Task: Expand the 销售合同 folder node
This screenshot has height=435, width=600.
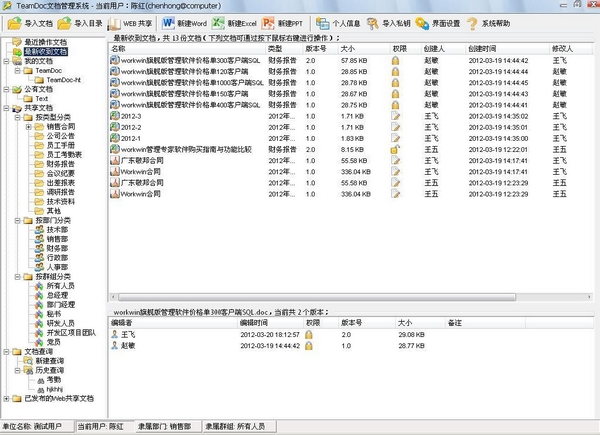Action: [x=29, y=127]
